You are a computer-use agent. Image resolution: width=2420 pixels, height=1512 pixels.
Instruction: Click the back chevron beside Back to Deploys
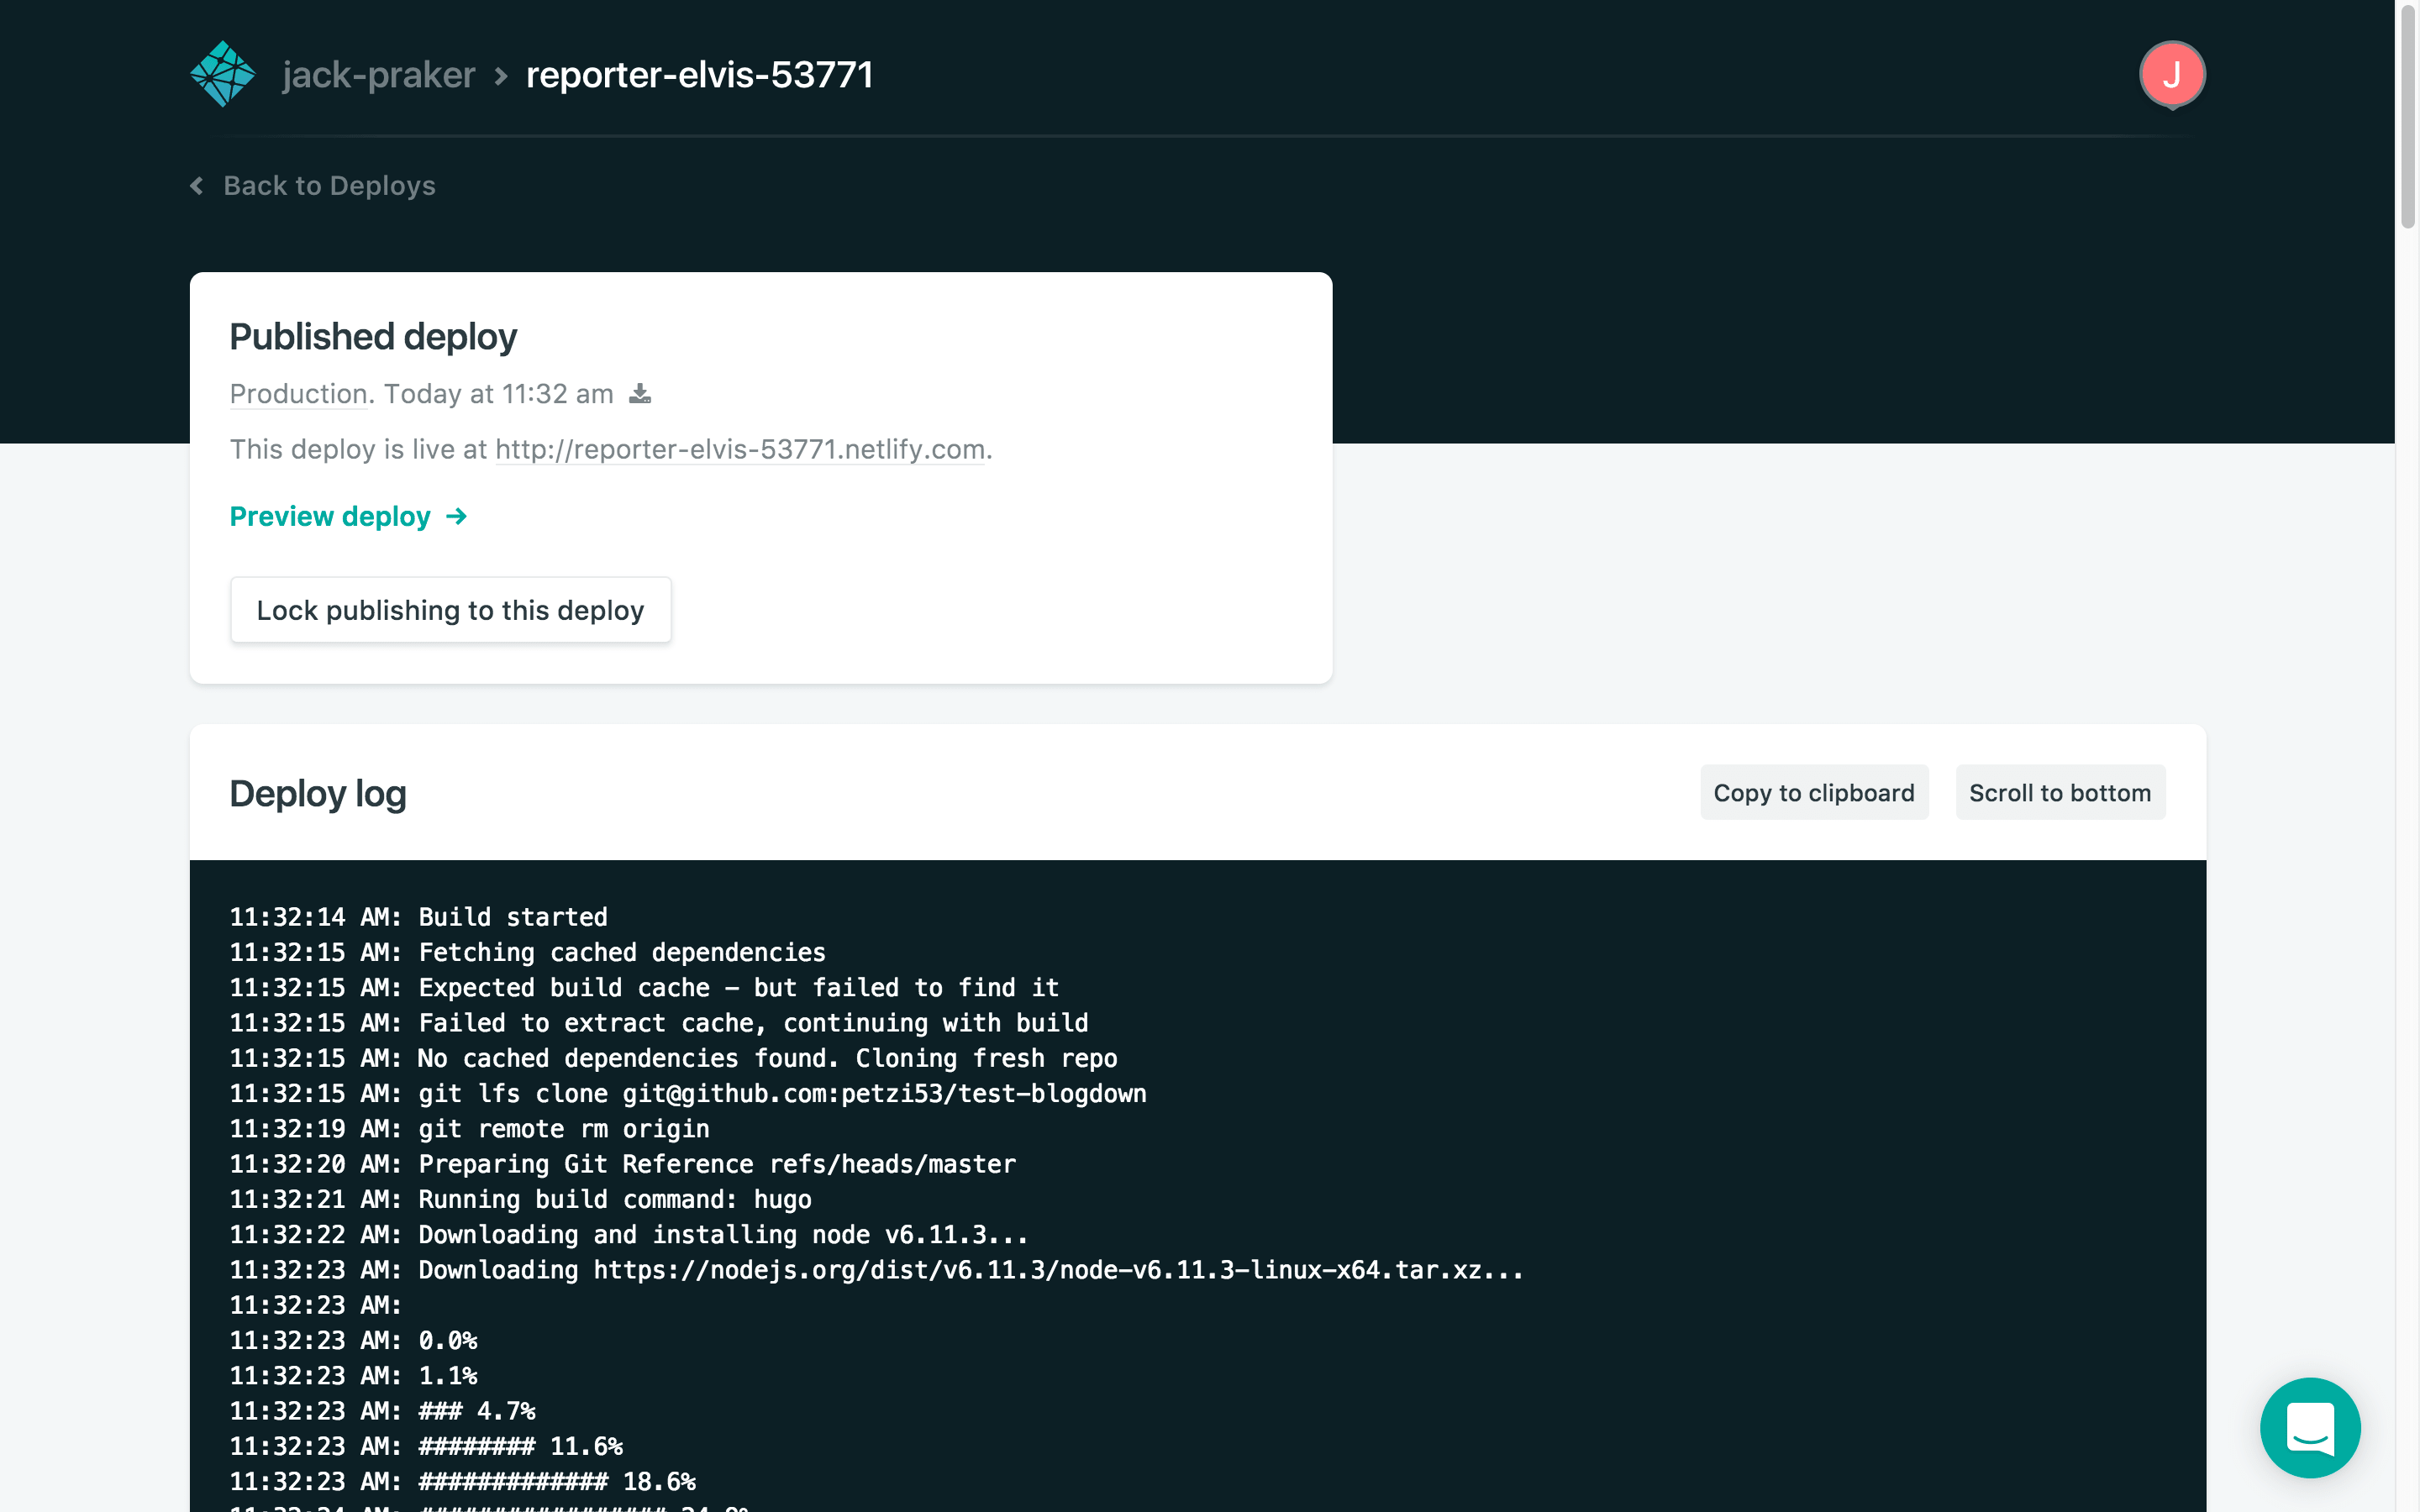[197, 186]
